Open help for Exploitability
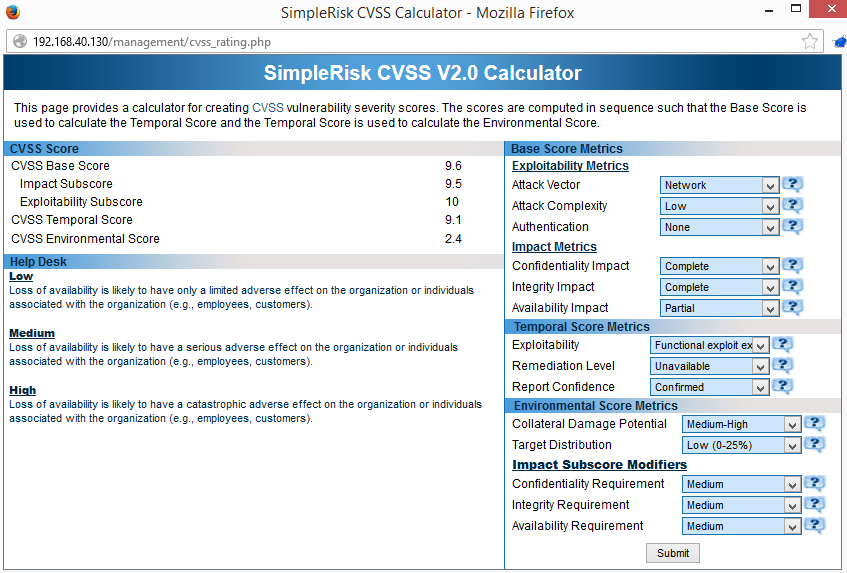 point(782,345)
